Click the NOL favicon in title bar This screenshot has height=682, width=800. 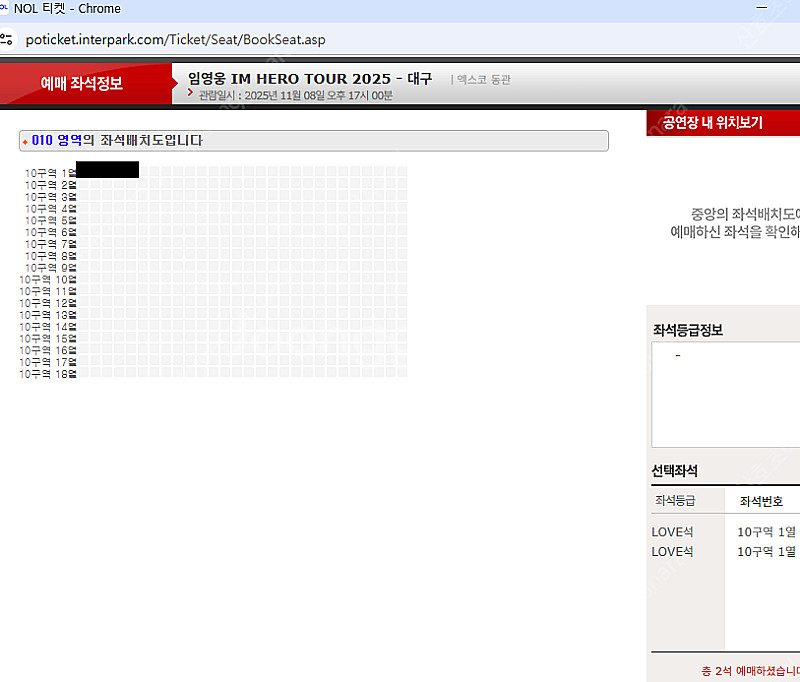click(x=4, y=7)
